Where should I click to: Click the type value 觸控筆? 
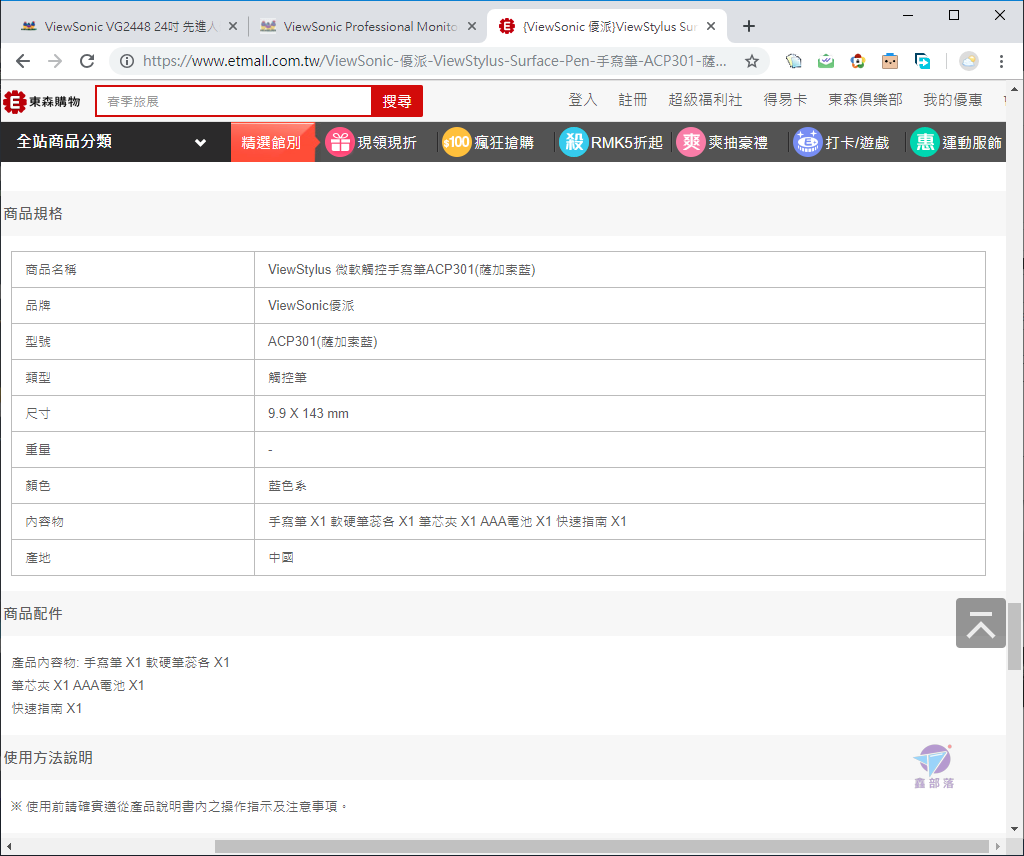tap(287, 377)
